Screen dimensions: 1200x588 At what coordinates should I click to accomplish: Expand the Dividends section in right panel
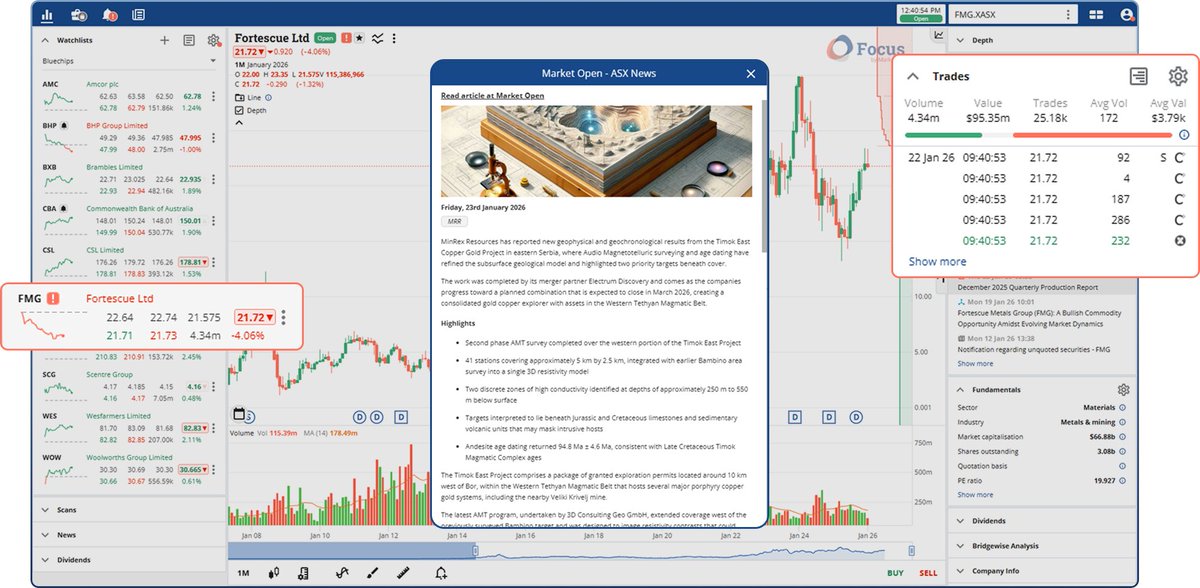[960, 521]
